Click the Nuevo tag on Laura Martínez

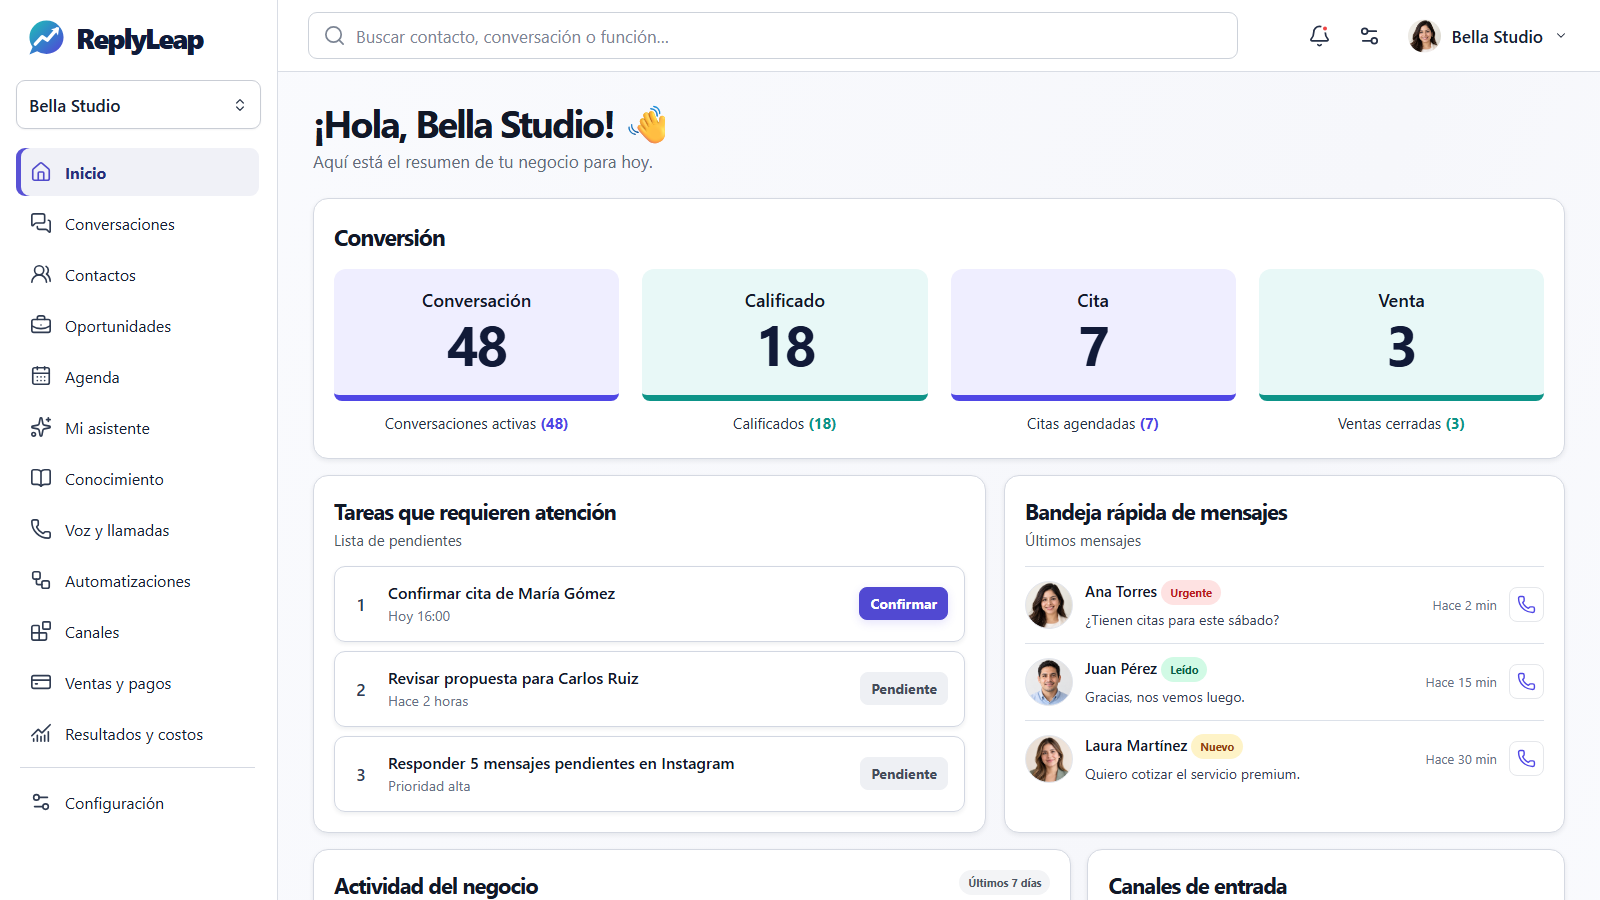pos(1217,746)
